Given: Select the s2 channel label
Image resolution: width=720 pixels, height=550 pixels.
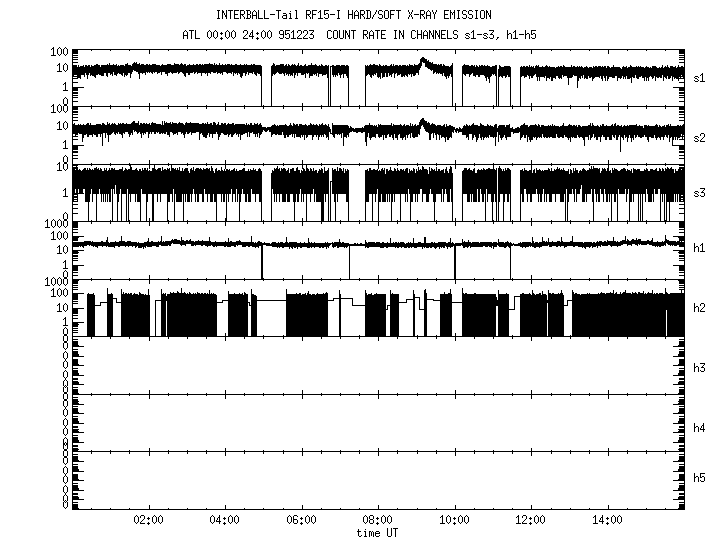Looking at the screenshot, I should (x=699, y=137).
